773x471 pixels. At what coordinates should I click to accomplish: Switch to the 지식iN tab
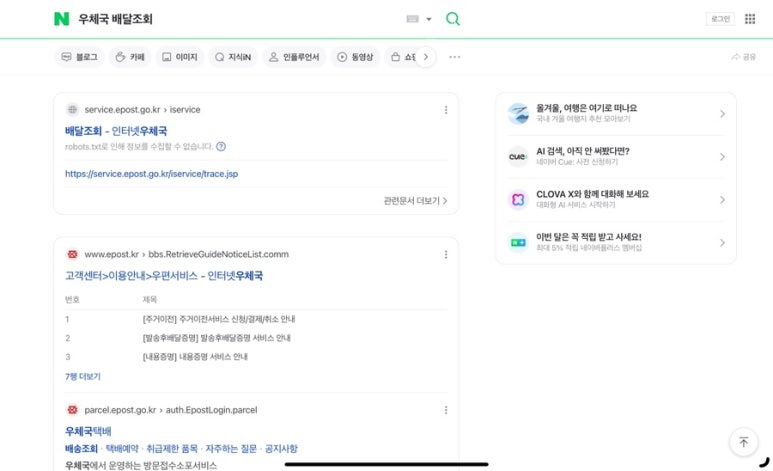click(233, 57)
